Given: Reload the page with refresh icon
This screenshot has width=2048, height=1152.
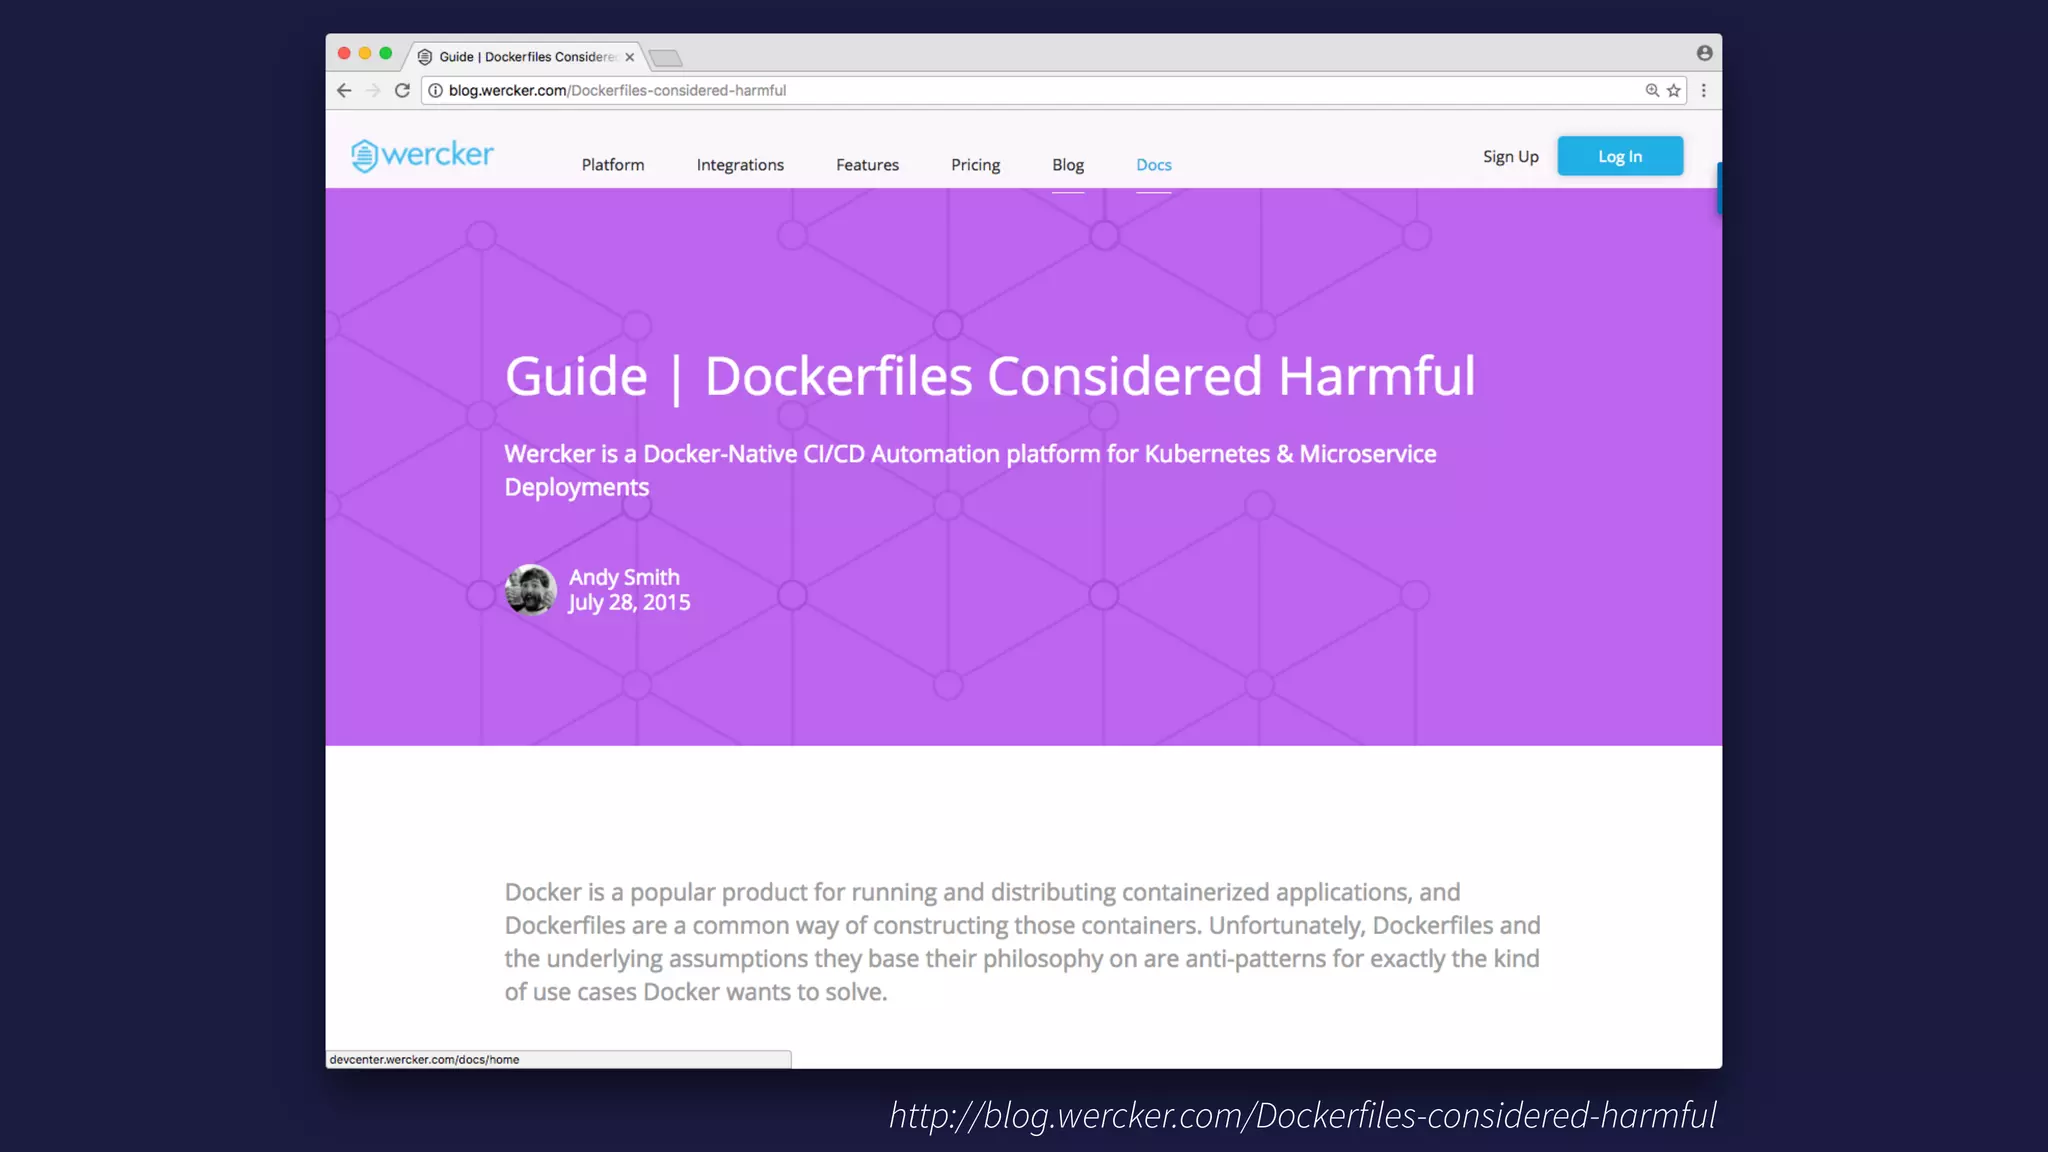Looking at the screenshot, I should pyautogui.click(x=402, y=90).
